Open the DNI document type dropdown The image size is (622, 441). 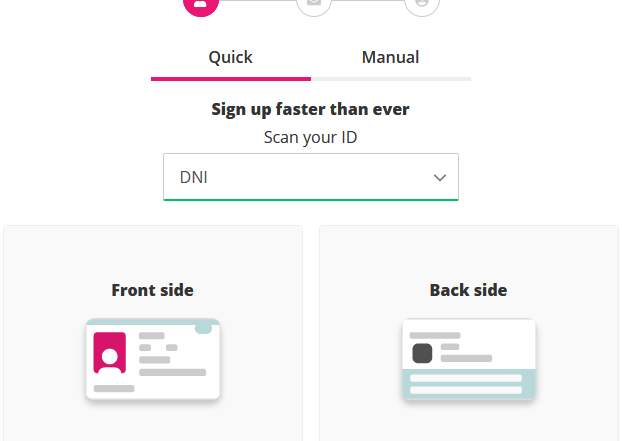point(311,177)
